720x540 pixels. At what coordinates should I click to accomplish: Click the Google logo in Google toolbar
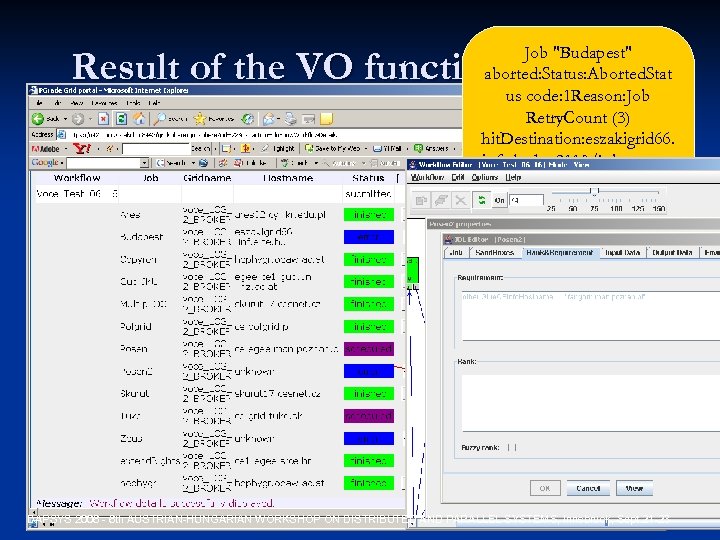pyautogui.click(x=45, y=163)
